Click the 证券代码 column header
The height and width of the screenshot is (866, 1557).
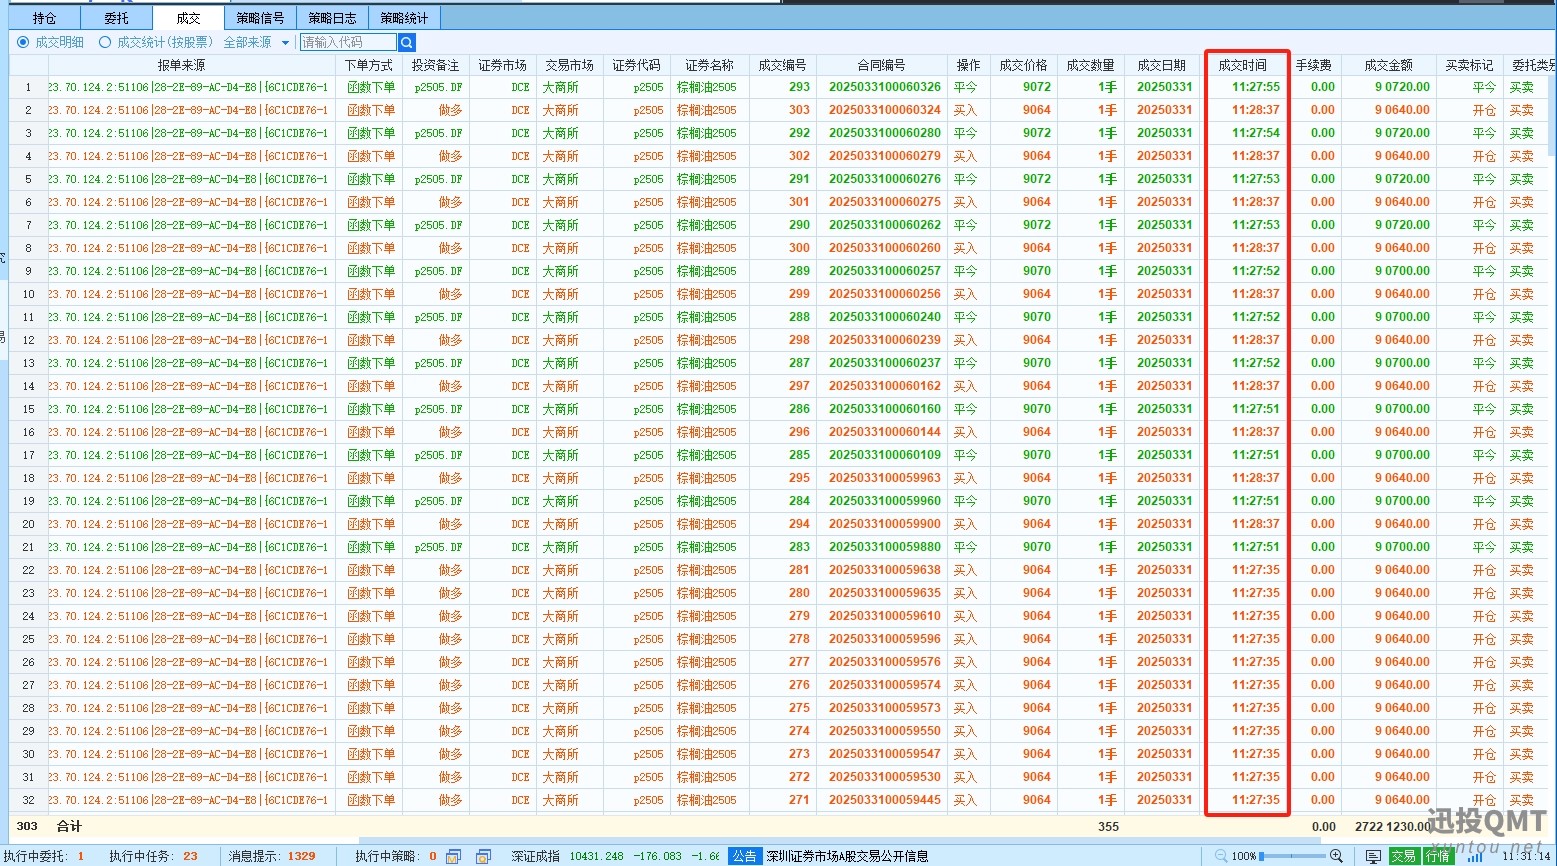636,65
